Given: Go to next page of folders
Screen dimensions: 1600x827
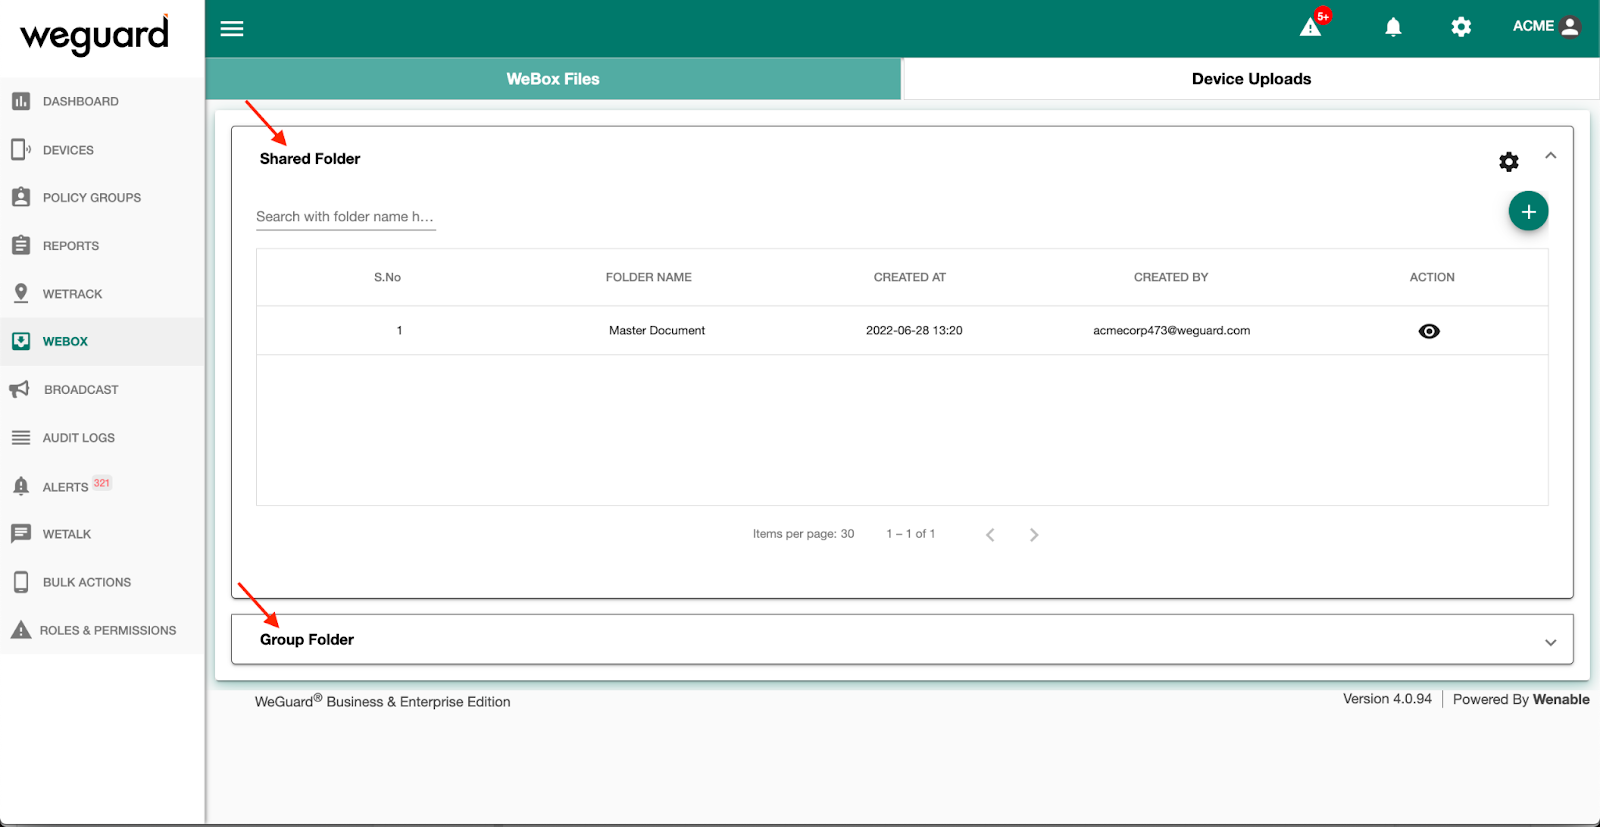Looking at the screenshot, I should [x=1034, y=535].
